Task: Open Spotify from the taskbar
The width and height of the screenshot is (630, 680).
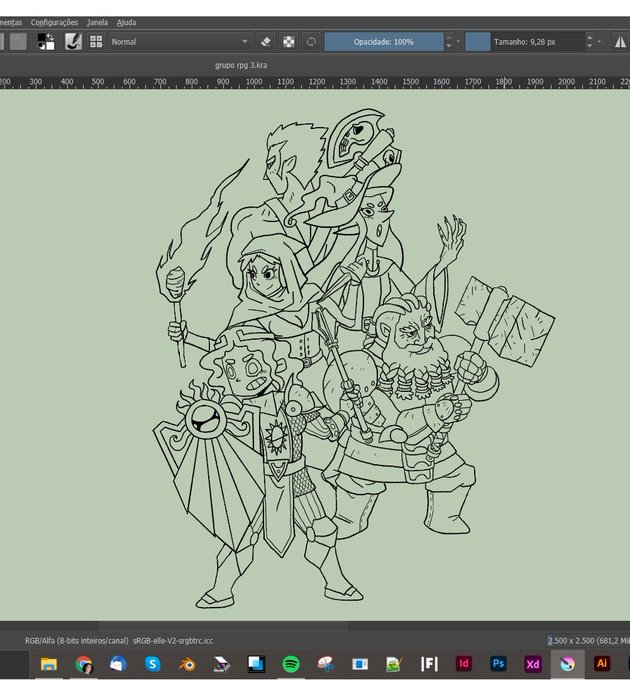Action: click(x=291, y=663)
